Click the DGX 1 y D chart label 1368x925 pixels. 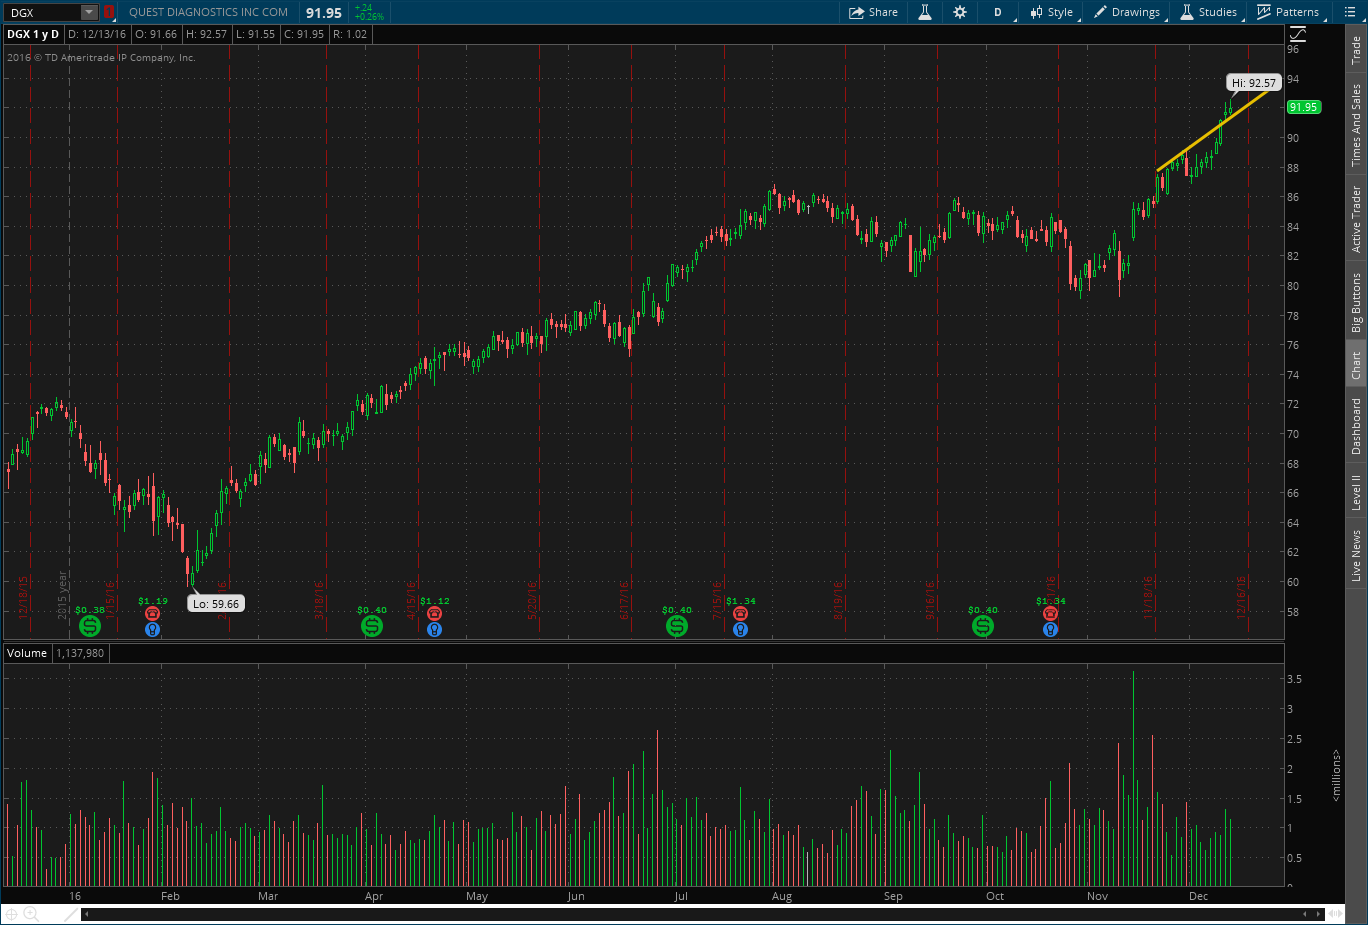pos(33,34)
